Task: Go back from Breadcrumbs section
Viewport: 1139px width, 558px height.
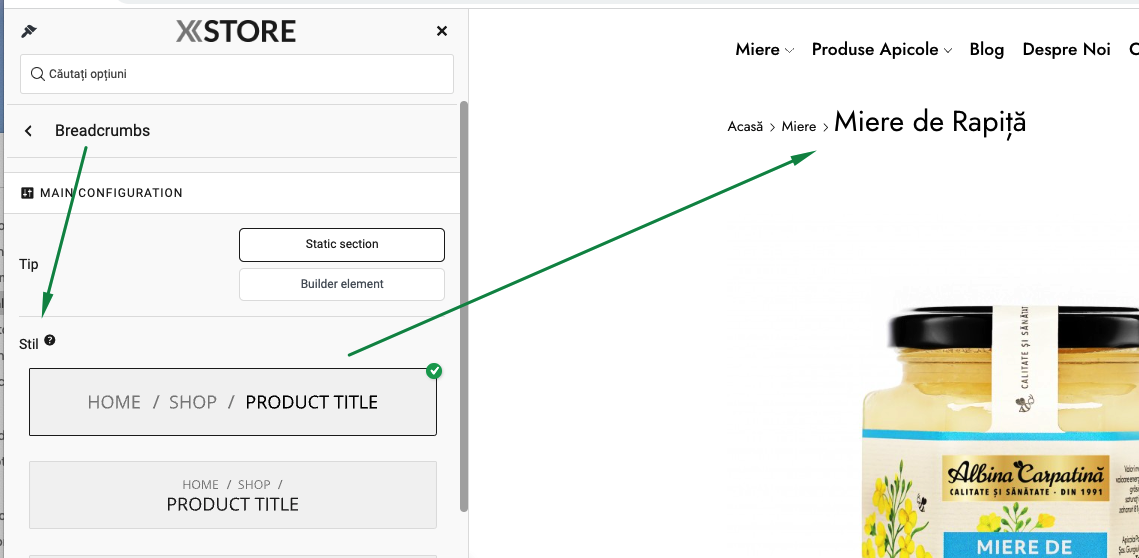Action: (x=28, y=131)
